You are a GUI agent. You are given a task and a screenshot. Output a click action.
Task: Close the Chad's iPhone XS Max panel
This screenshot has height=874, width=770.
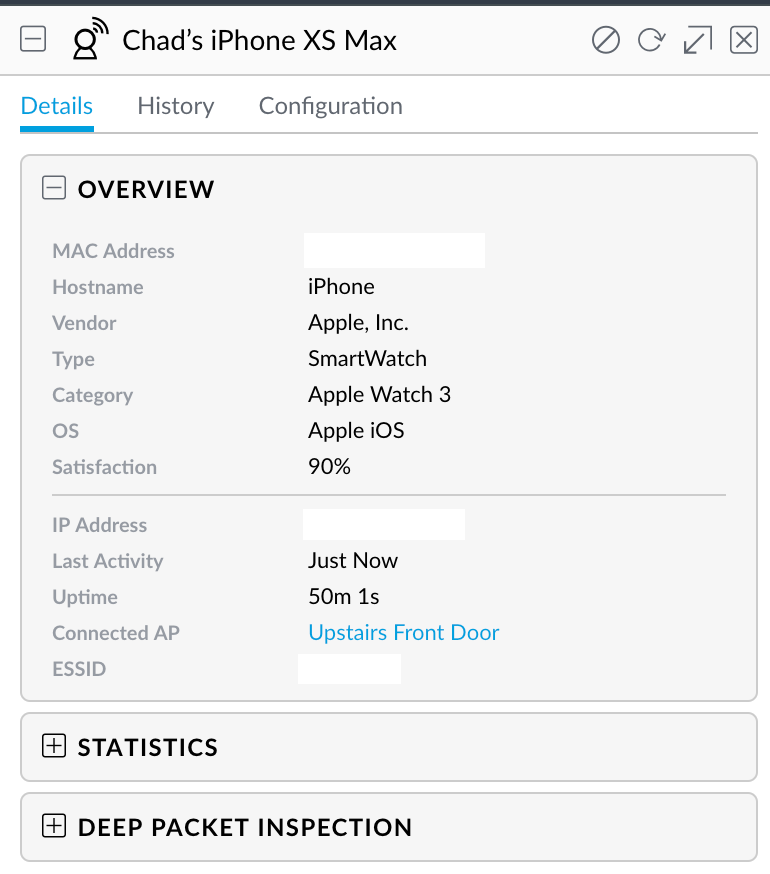click(744, 40)
